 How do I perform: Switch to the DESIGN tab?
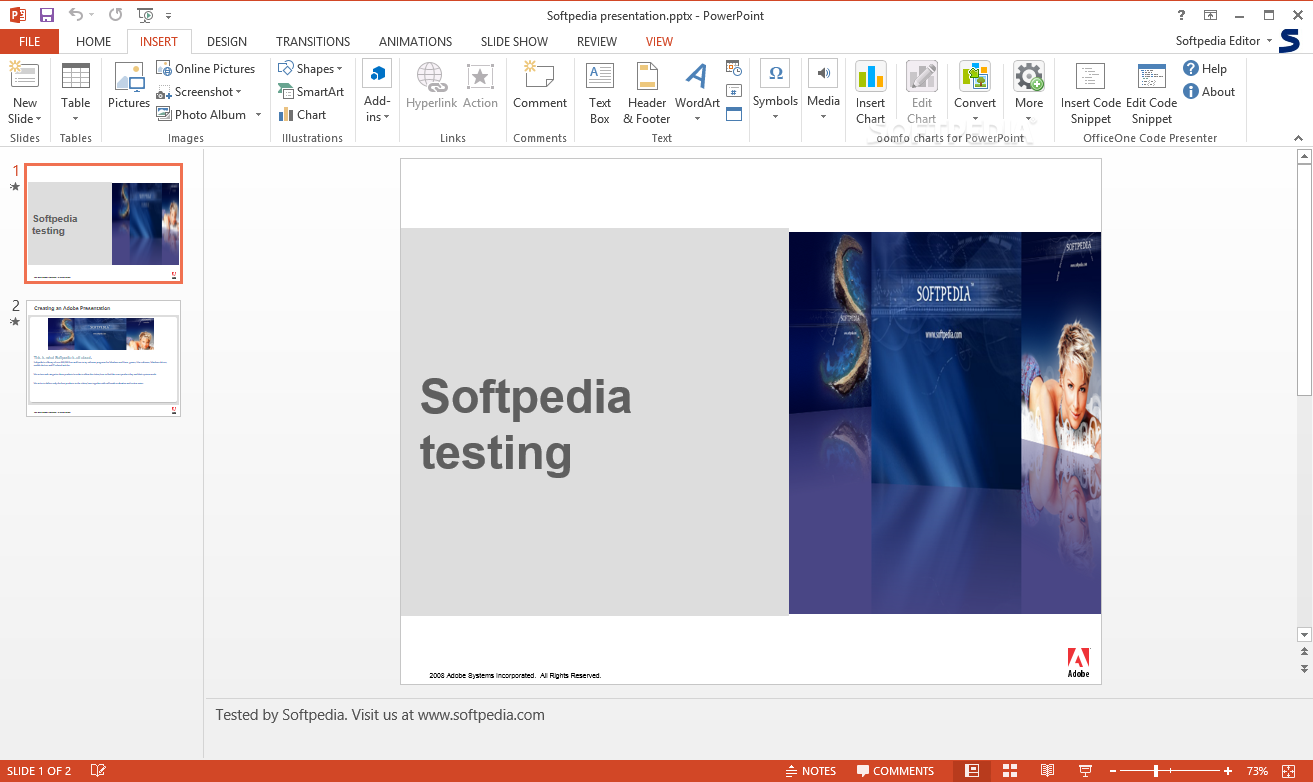click(227, 42)
